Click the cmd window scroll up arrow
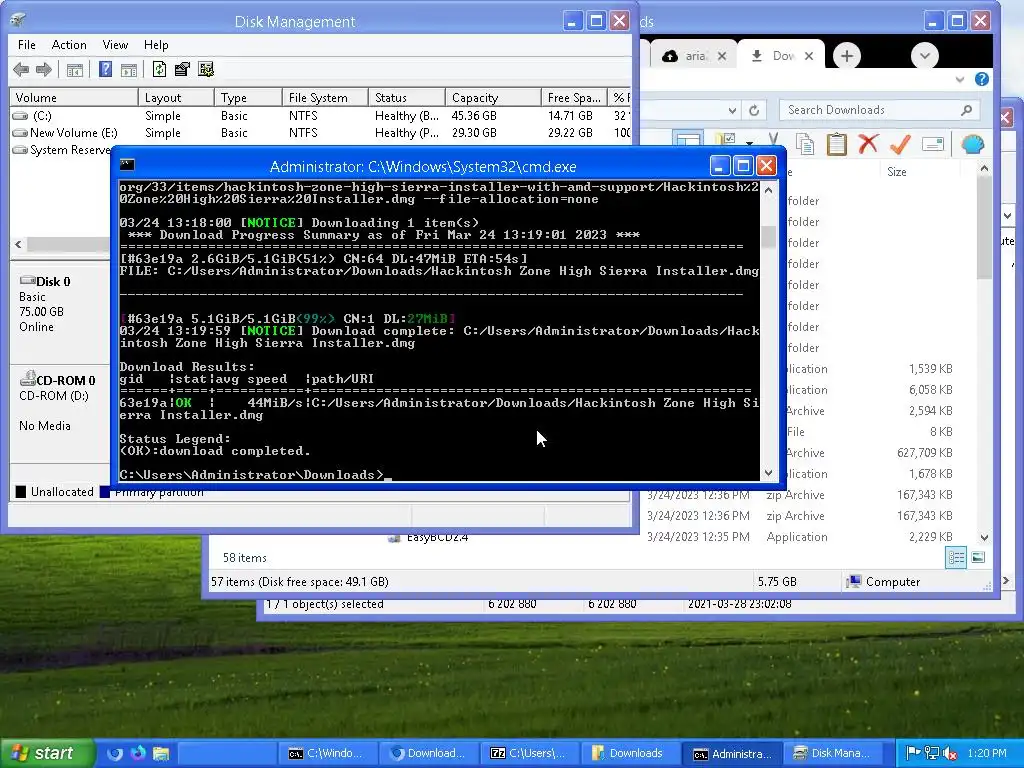1024x768 pixels. pyautogui.click(x=769, y=191)
